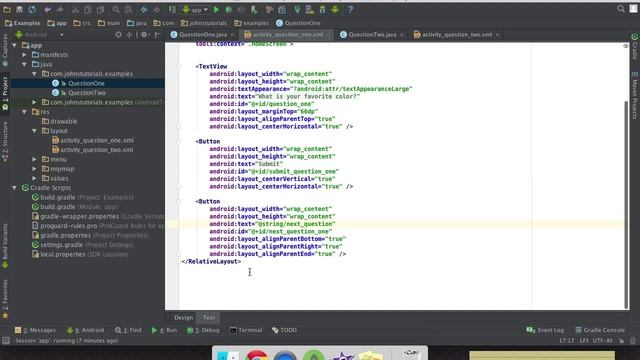Switch to the QuestionOne.java tab

pos(202,35)
